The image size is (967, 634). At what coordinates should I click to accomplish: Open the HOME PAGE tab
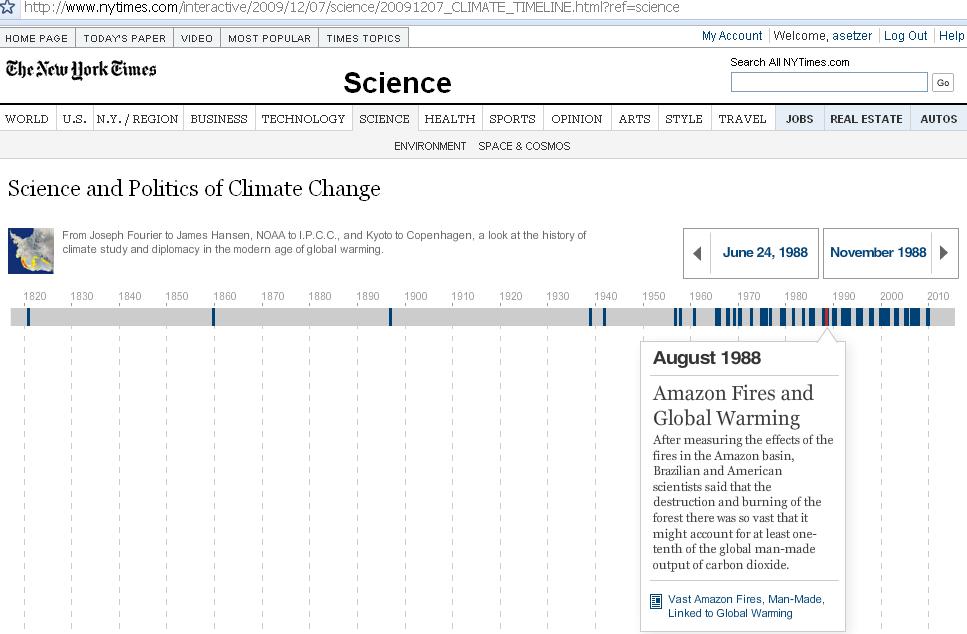pos(37,38)
